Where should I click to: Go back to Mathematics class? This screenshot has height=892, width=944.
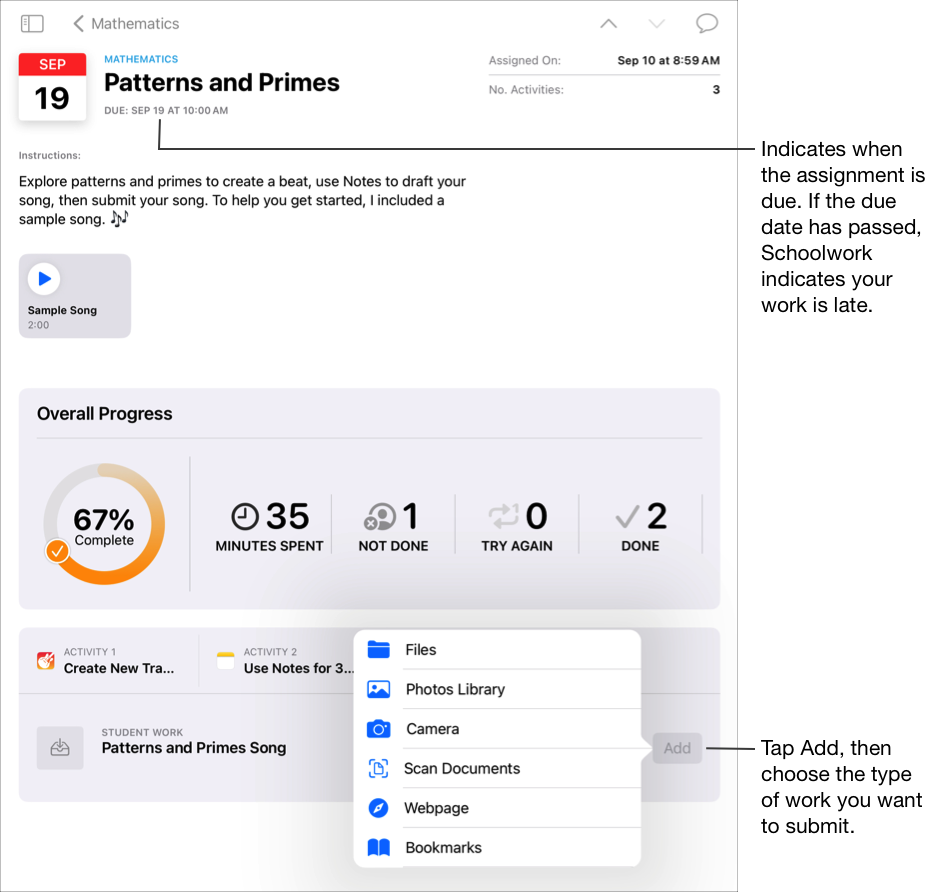pos(125,23)
